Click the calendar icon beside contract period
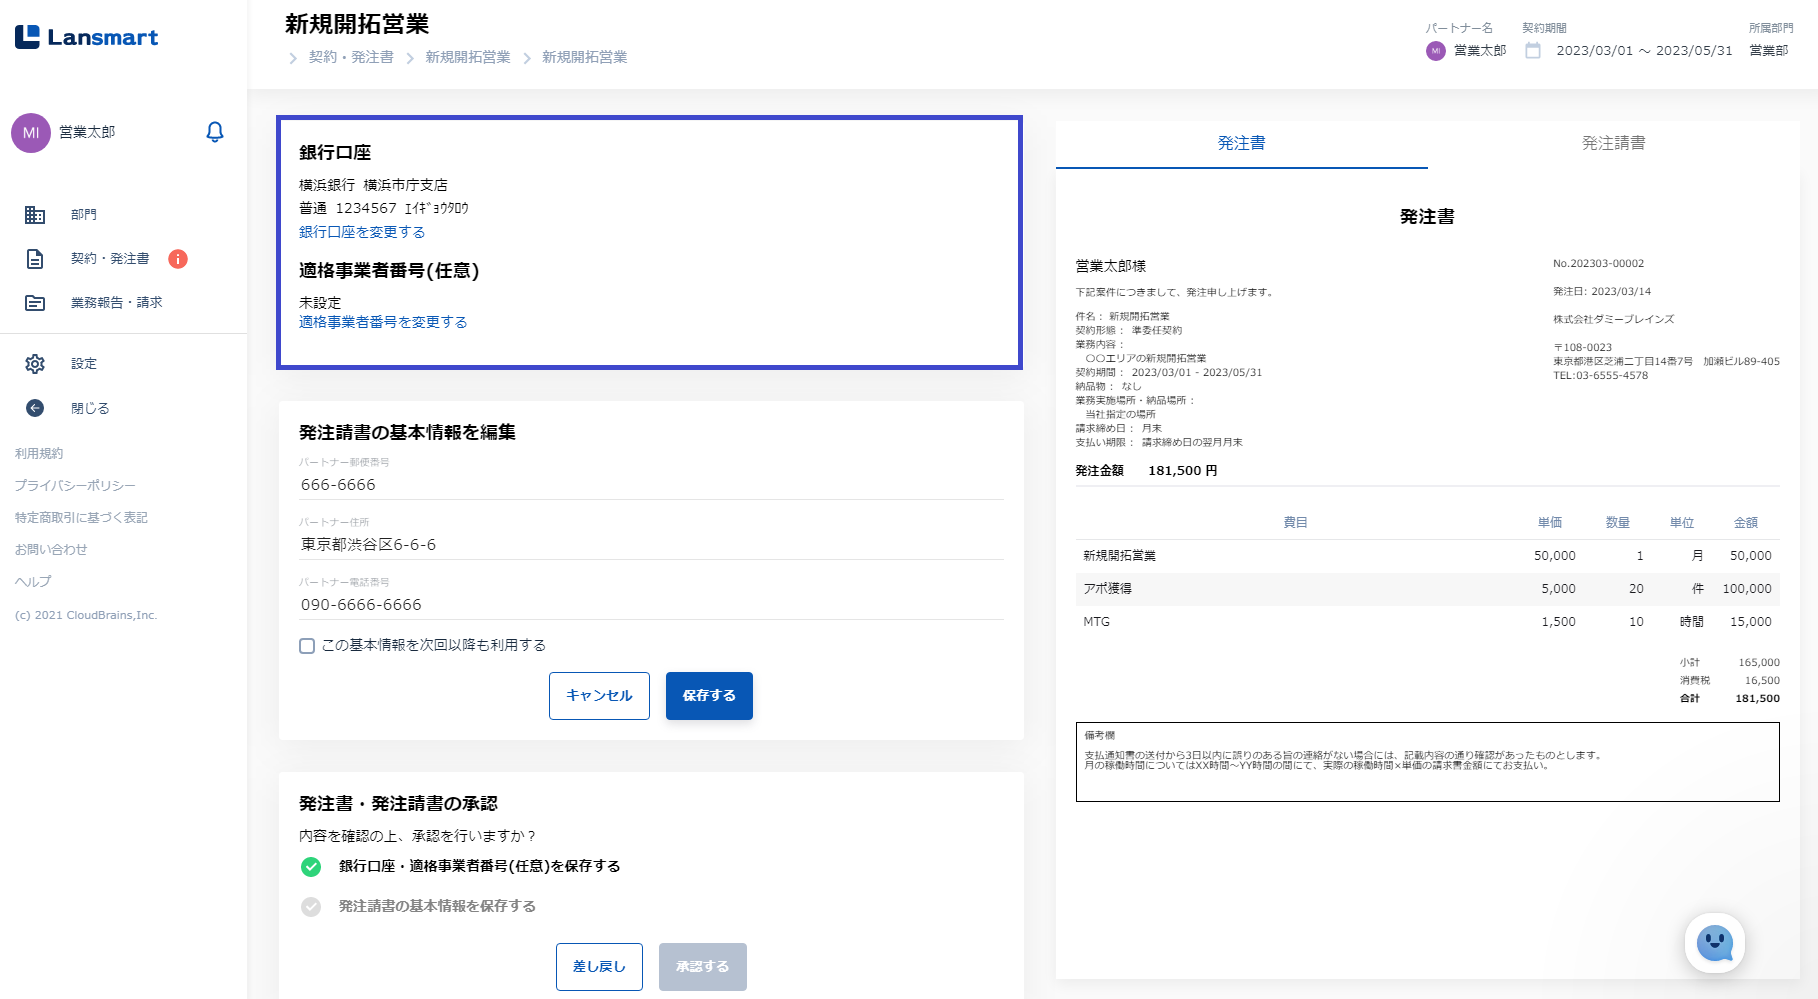 [1533, 50]
